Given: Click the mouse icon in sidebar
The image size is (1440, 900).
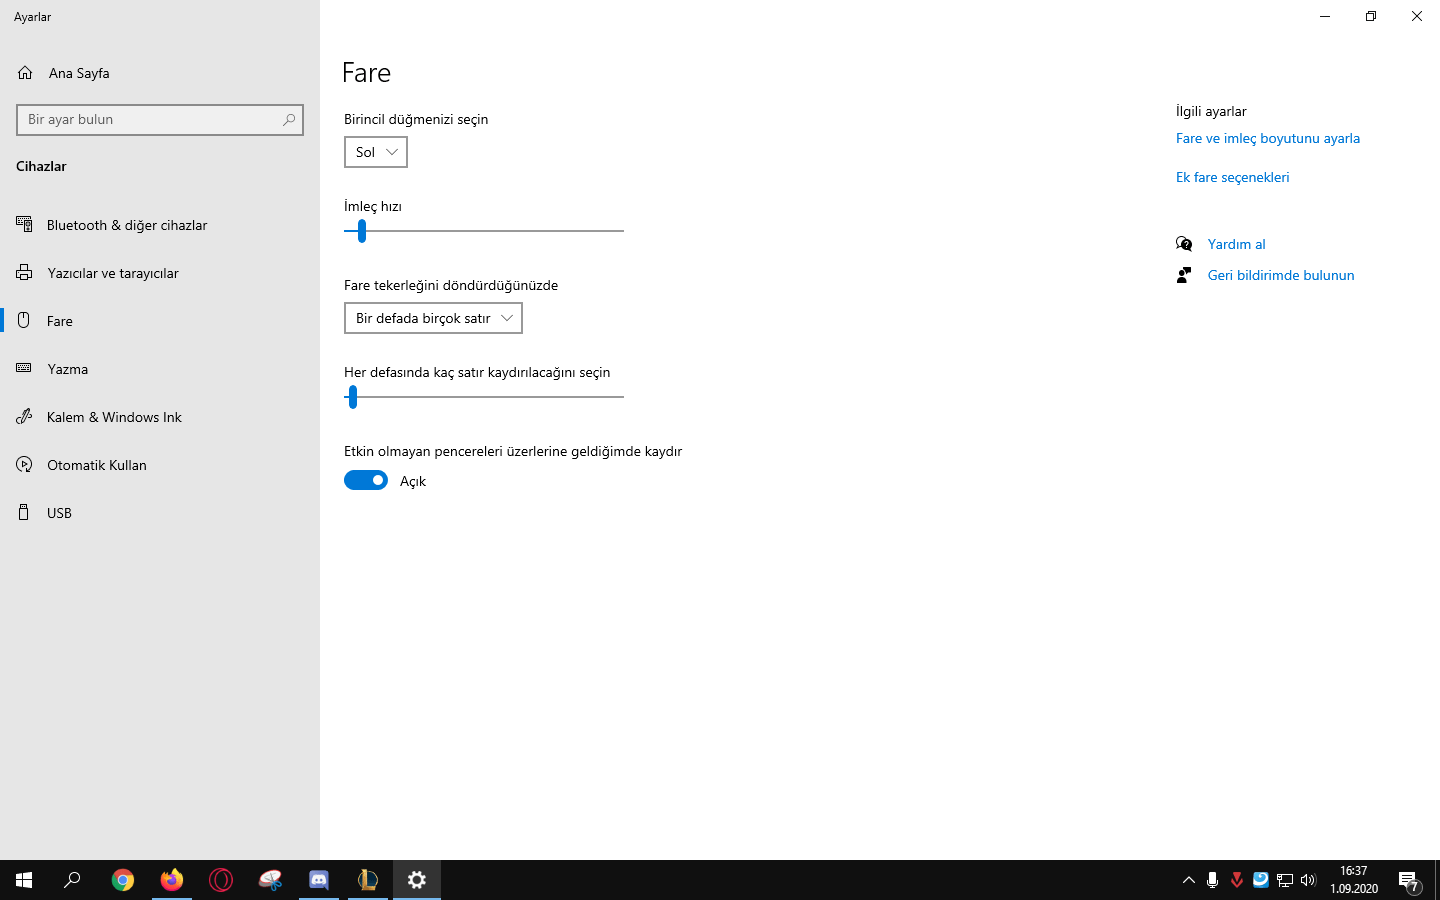Looking at the screenshot, I should pos(24,320).
